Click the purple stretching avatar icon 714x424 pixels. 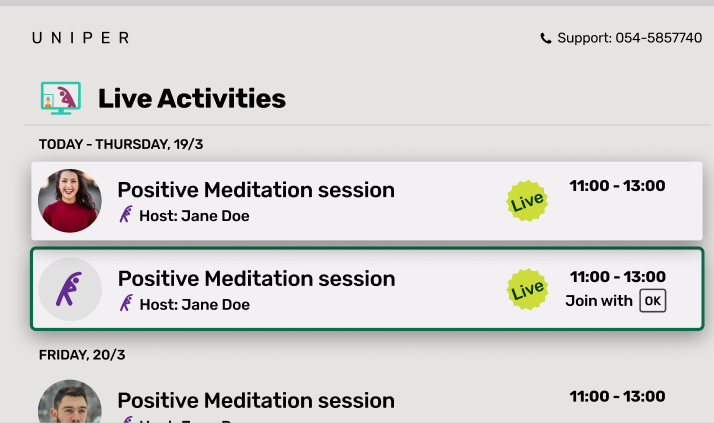(x=70, y=289)
